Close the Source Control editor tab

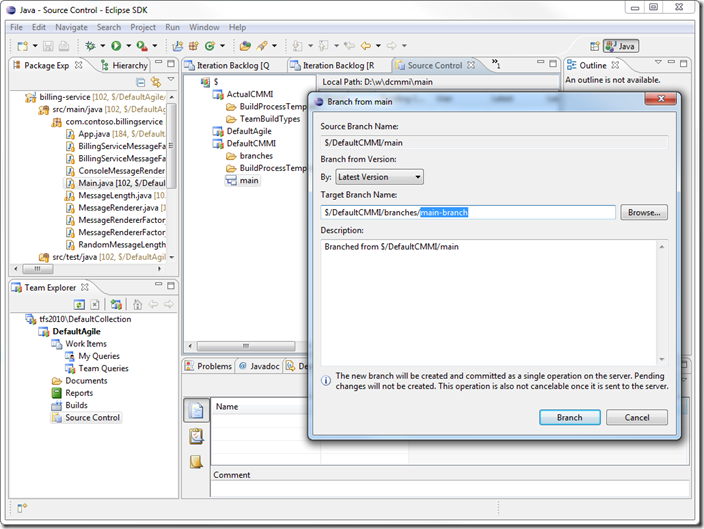coord(471,65)
